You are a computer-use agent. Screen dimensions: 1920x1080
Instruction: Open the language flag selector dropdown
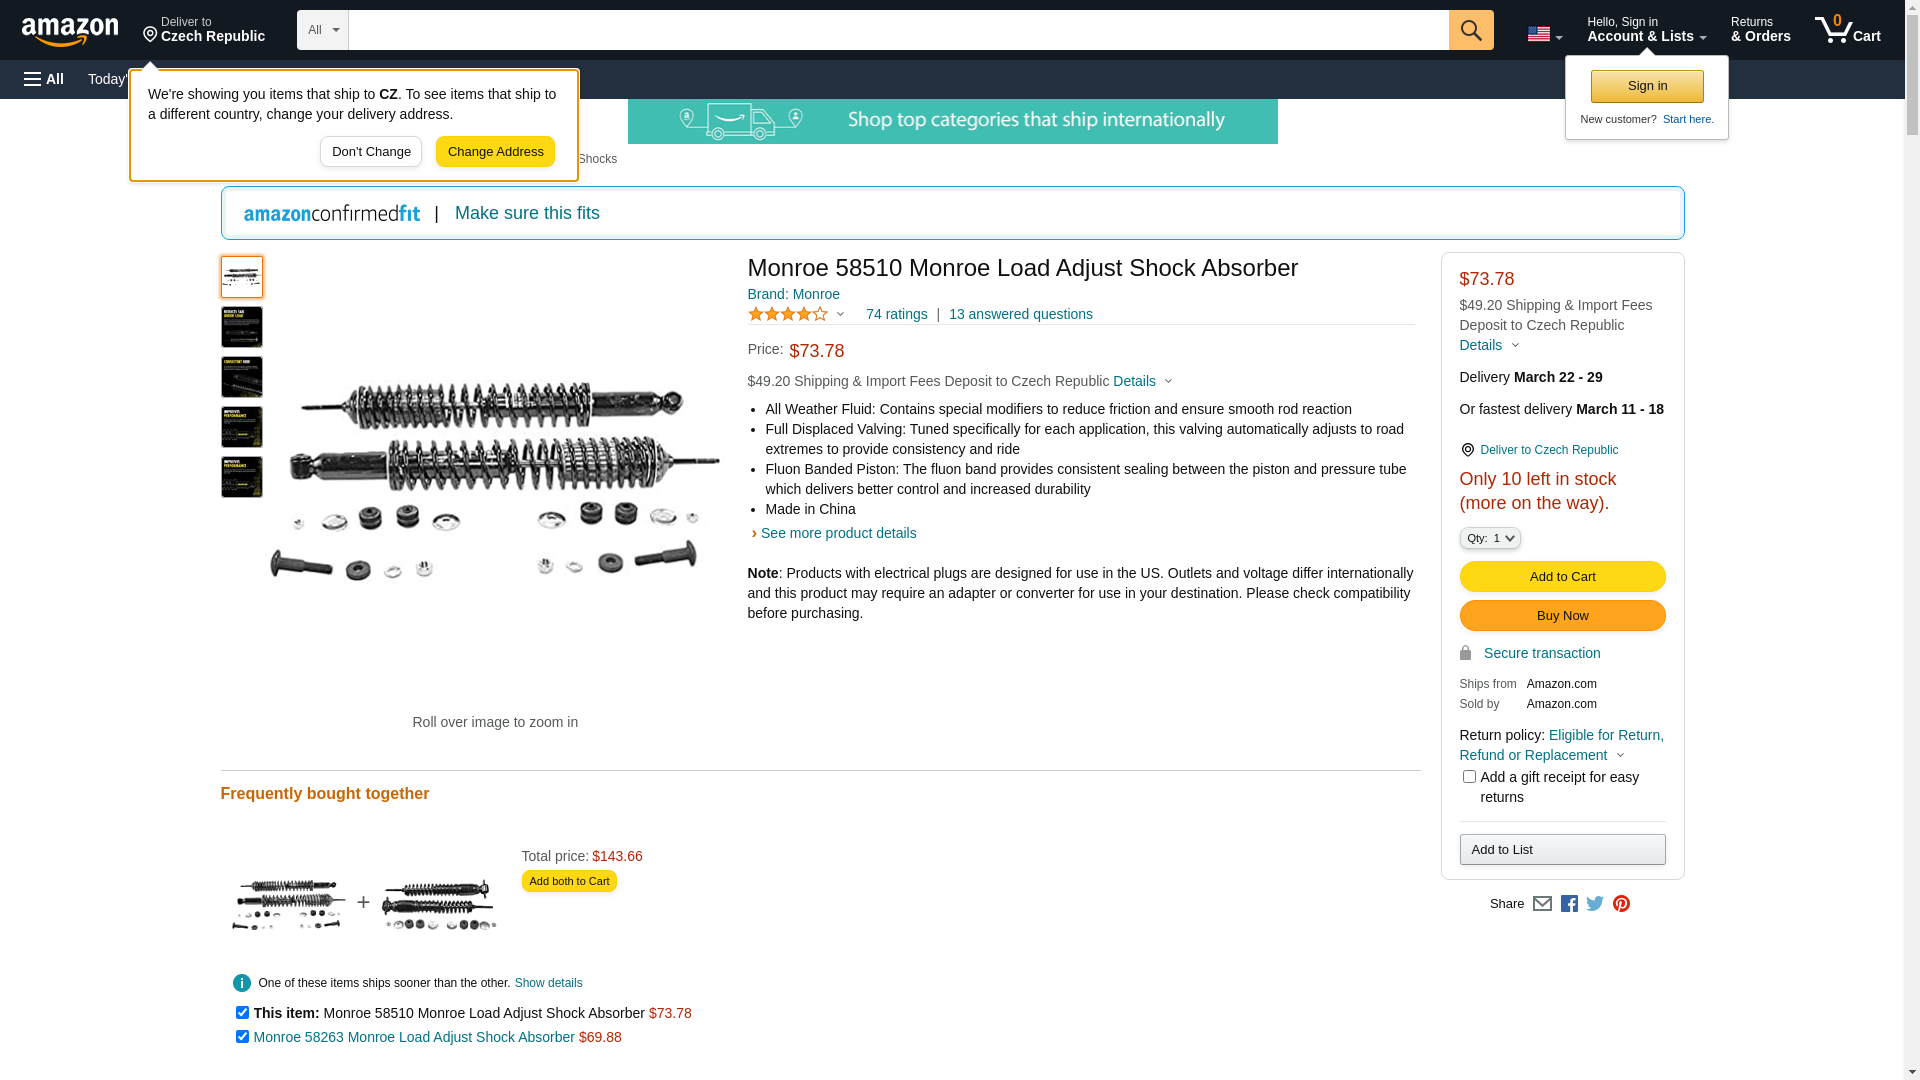pos(1544,35)
